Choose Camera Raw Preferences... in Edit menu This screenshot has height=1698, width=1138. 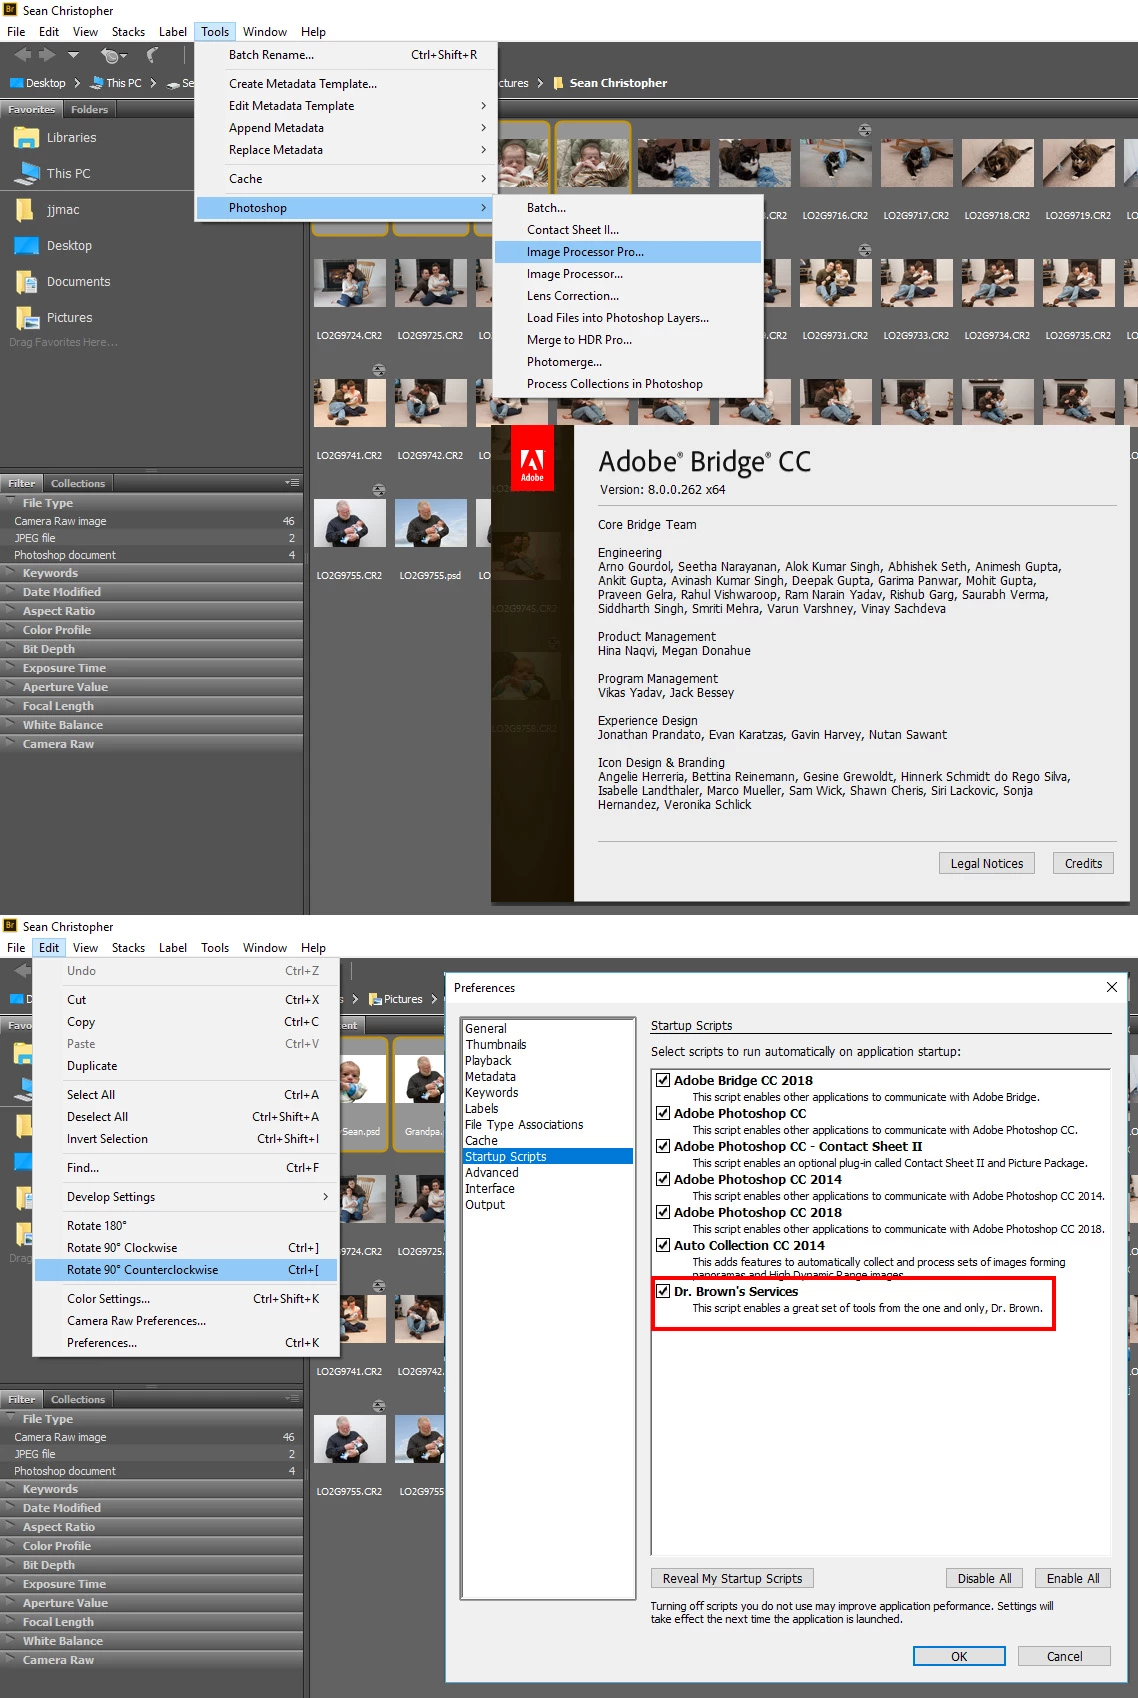pyautogui.click(x=186, y=1321)
